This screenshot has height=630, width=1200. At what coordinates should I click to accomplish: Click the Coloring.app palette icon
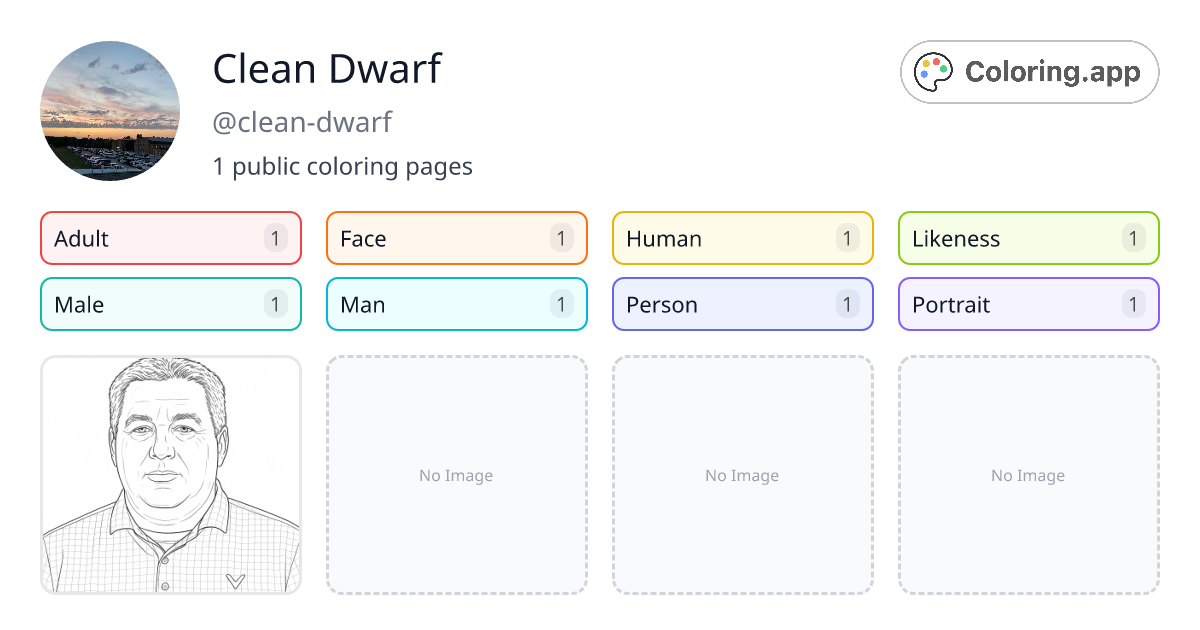click(x=935, y=72)
